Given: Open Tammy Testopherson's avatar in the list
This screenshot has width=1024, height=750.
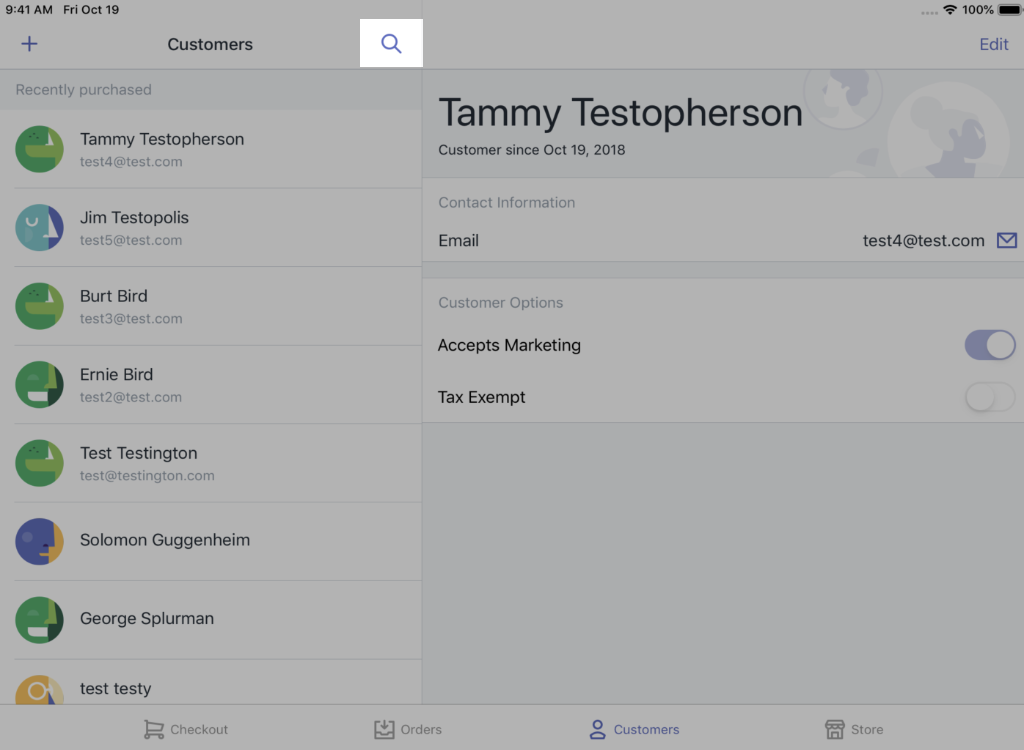Looking at the screenshot, I should [x=39, y=149].
